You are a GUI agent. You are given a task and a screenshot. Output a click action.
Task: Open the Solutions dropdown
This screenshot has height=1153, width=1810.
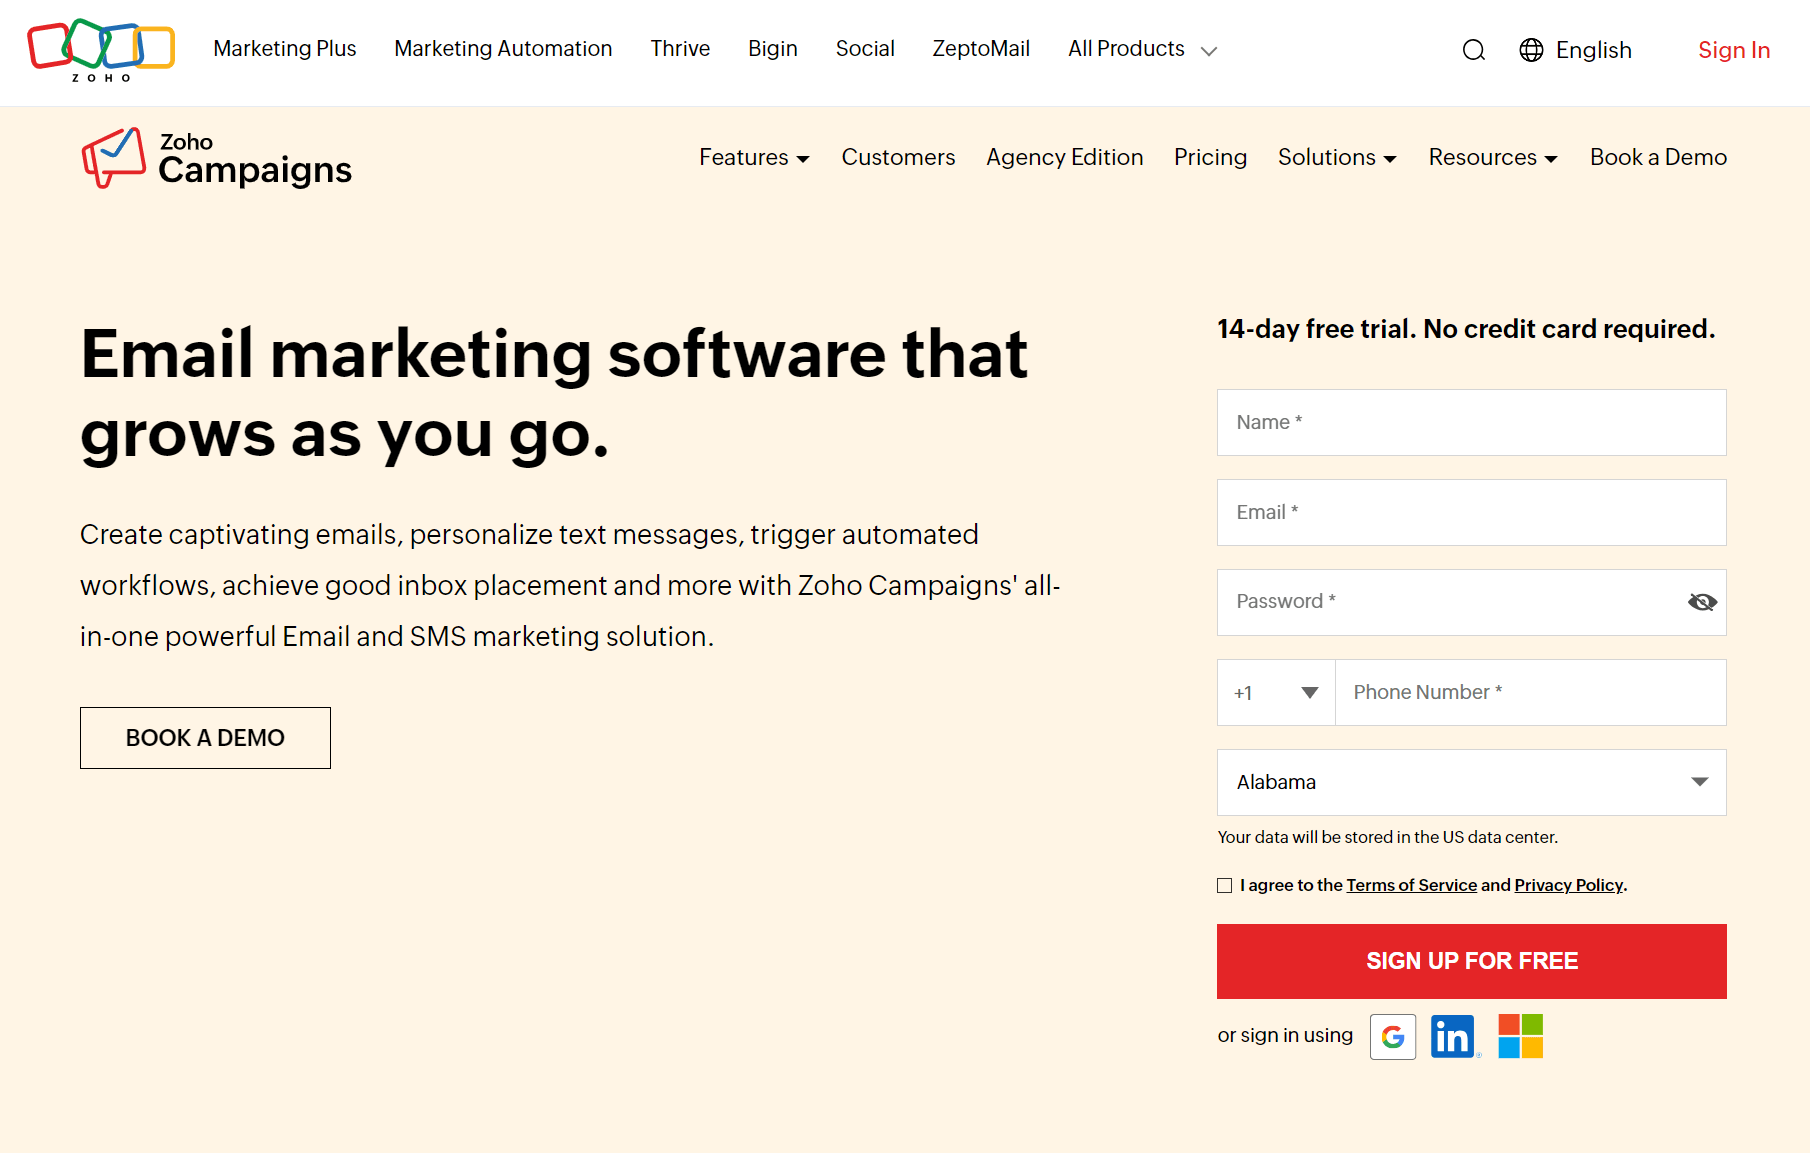1336,157
